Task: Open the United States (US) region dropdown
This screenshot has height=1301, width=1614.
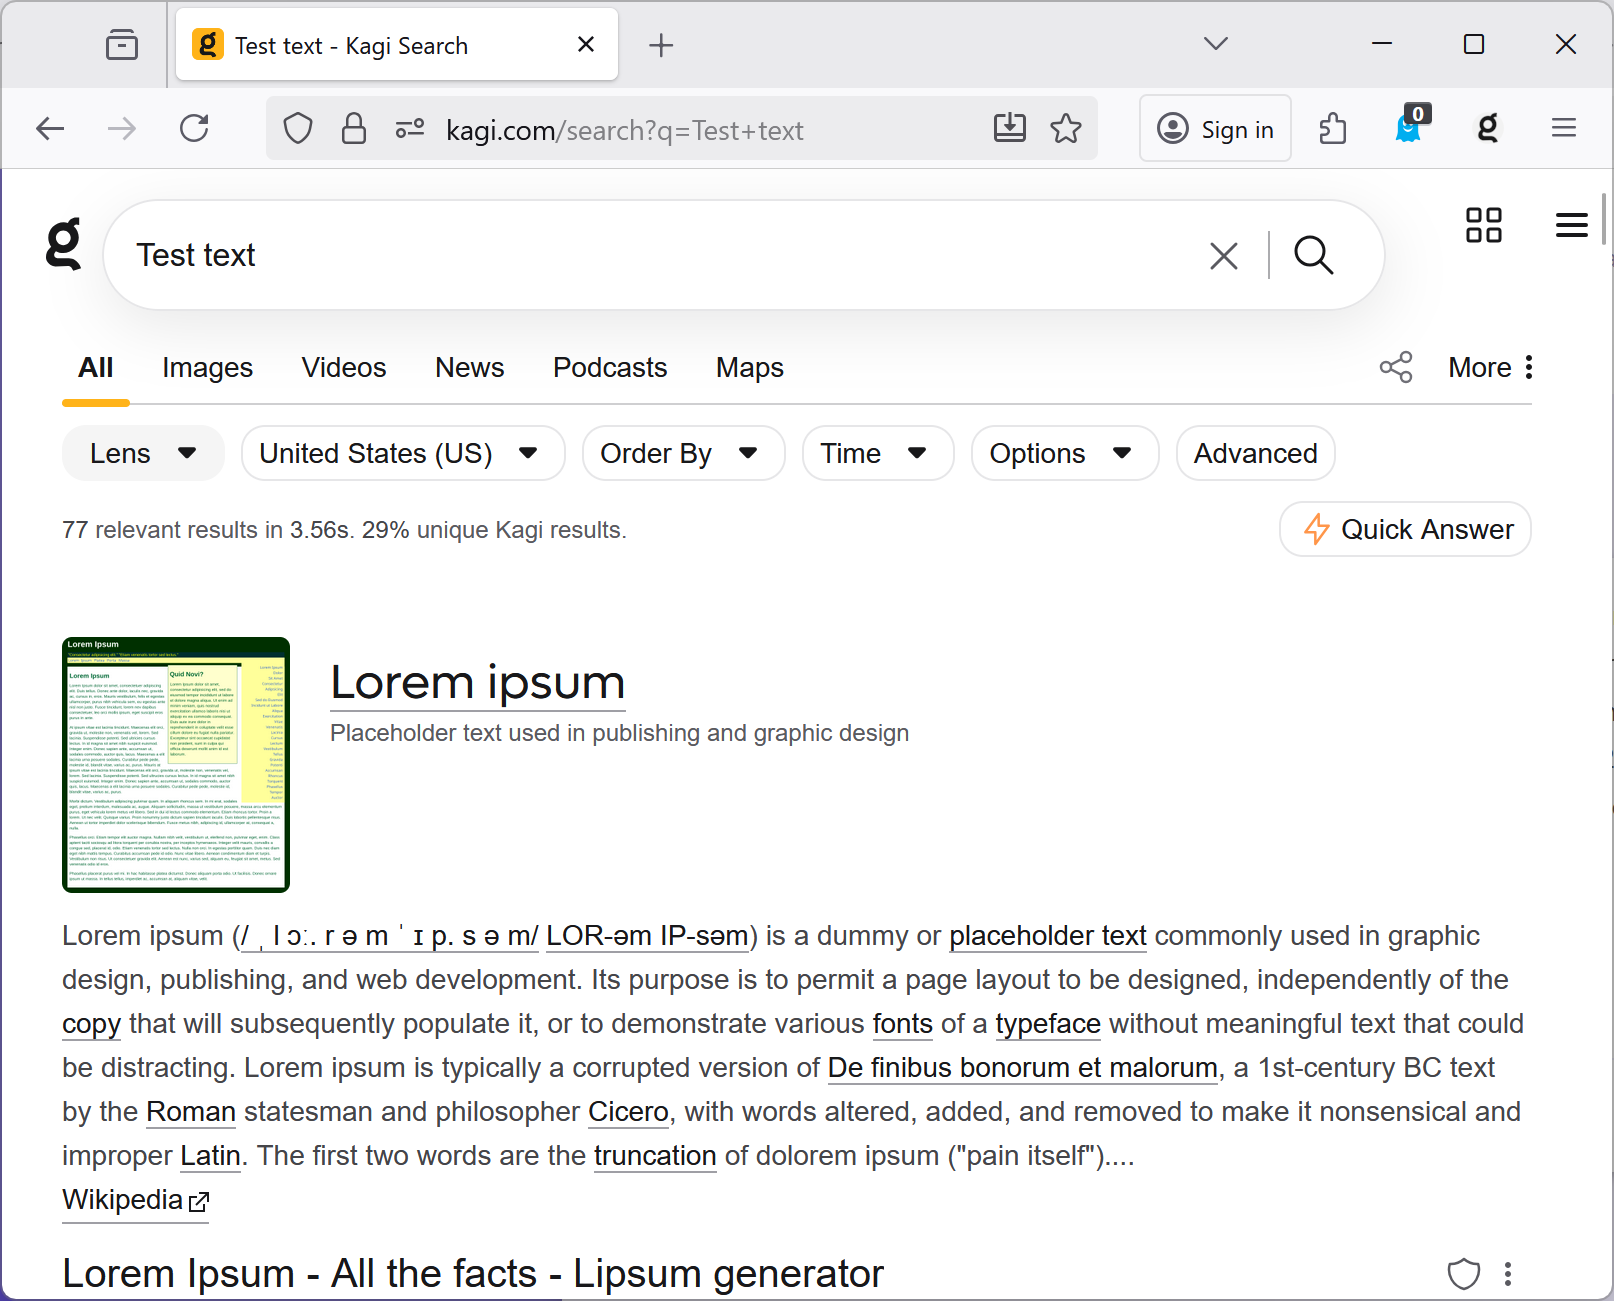Action: click(402, 454)
